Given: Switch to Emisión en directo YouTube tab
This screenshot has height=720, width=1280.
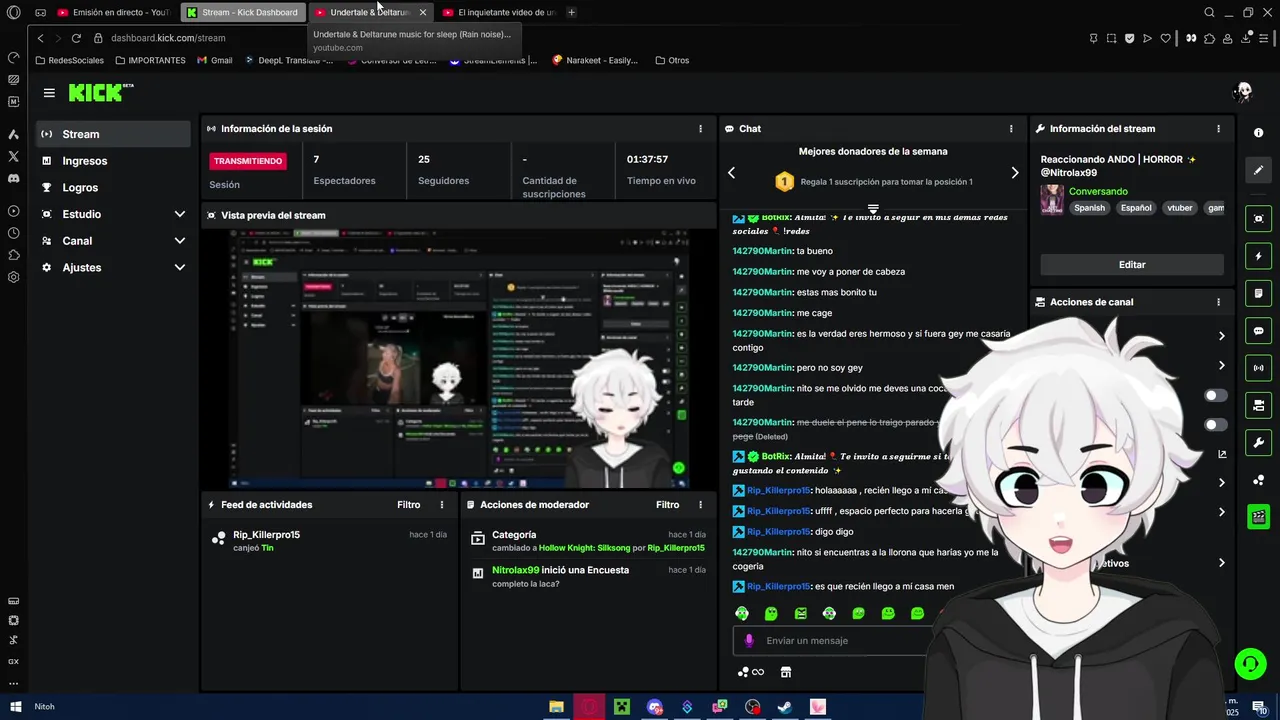Looking at the screenshot, I should 114,12.
